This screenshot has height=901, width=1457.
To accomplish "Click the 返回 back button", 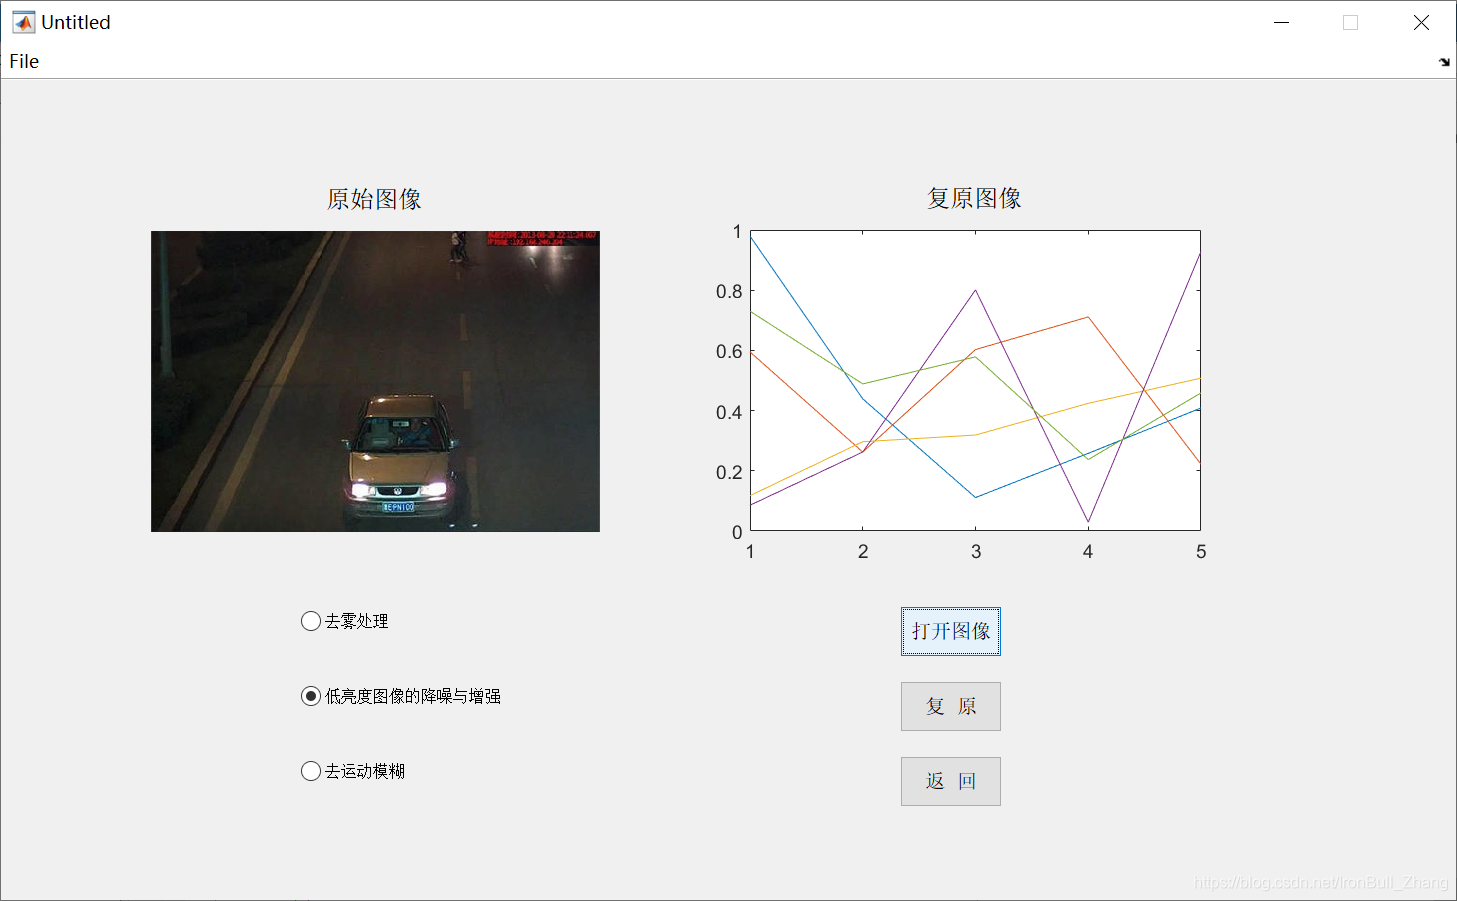I will pos(950,781).
